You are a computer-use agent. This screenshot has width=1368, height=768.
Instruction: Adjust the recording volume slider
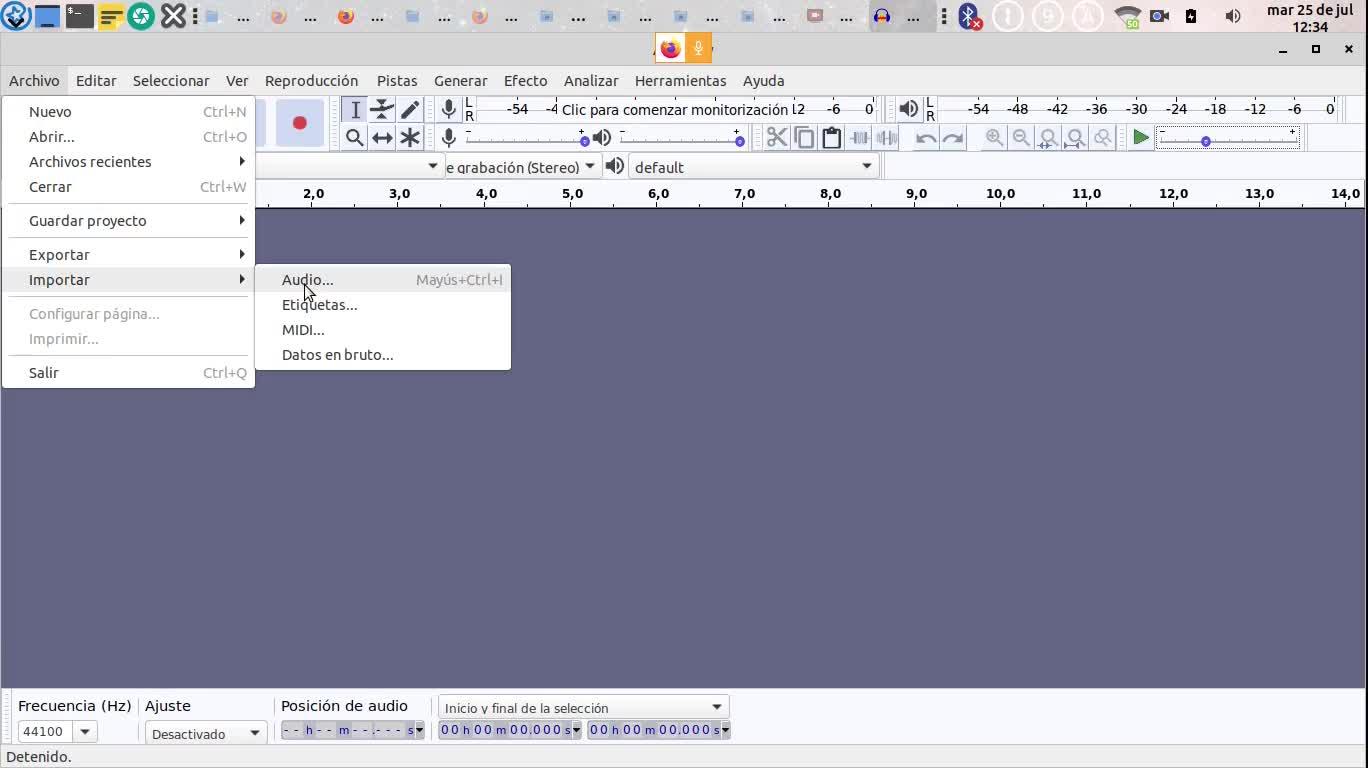526,138
